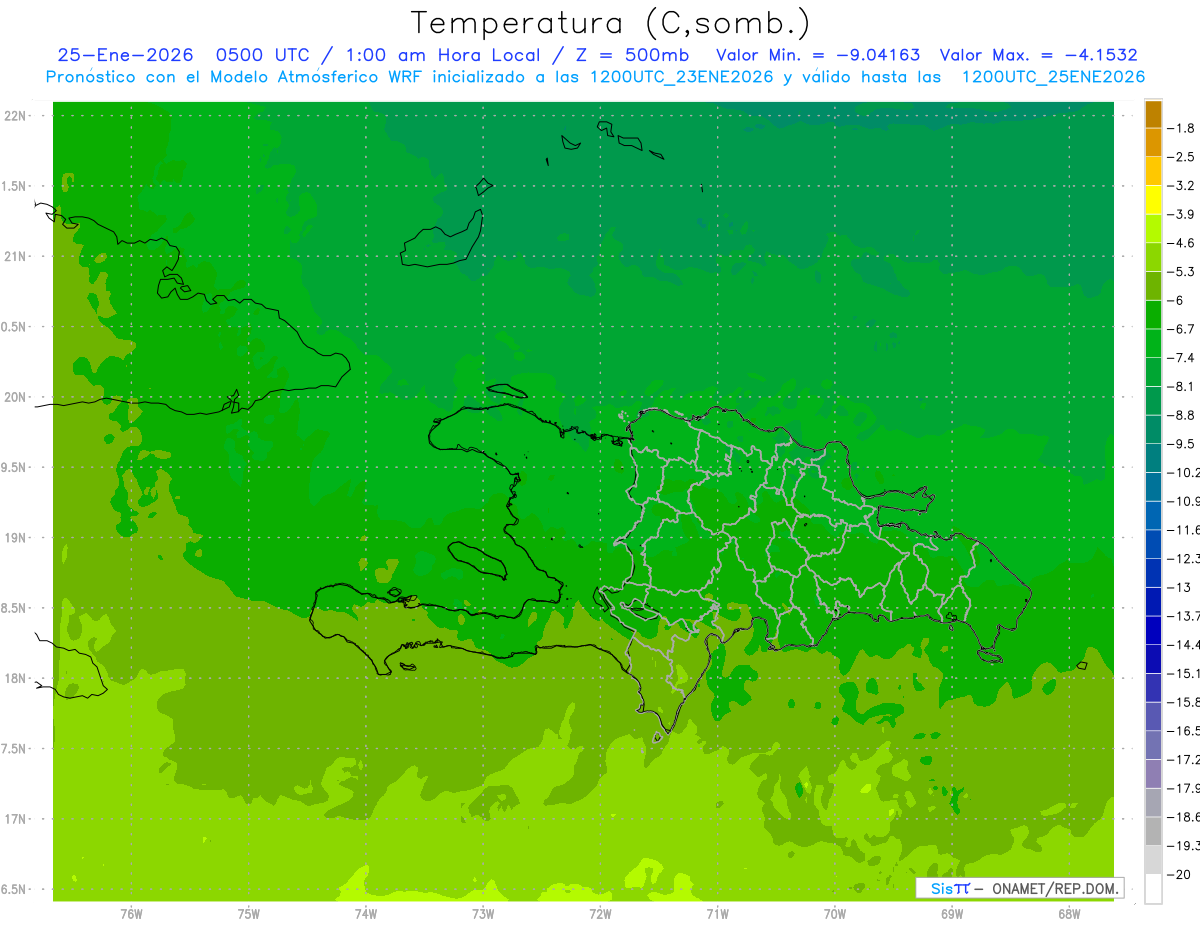The image size is (1200, 927).
Task: Click the "71W" longitude label
Action: coord(717,914)
